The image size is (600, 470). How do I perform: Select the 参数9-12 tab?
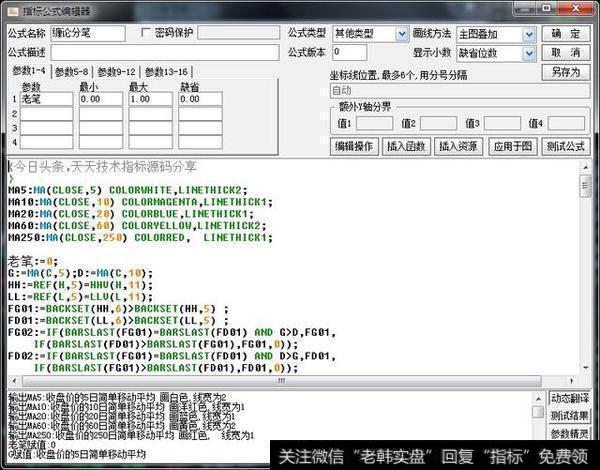coord(118,72)
